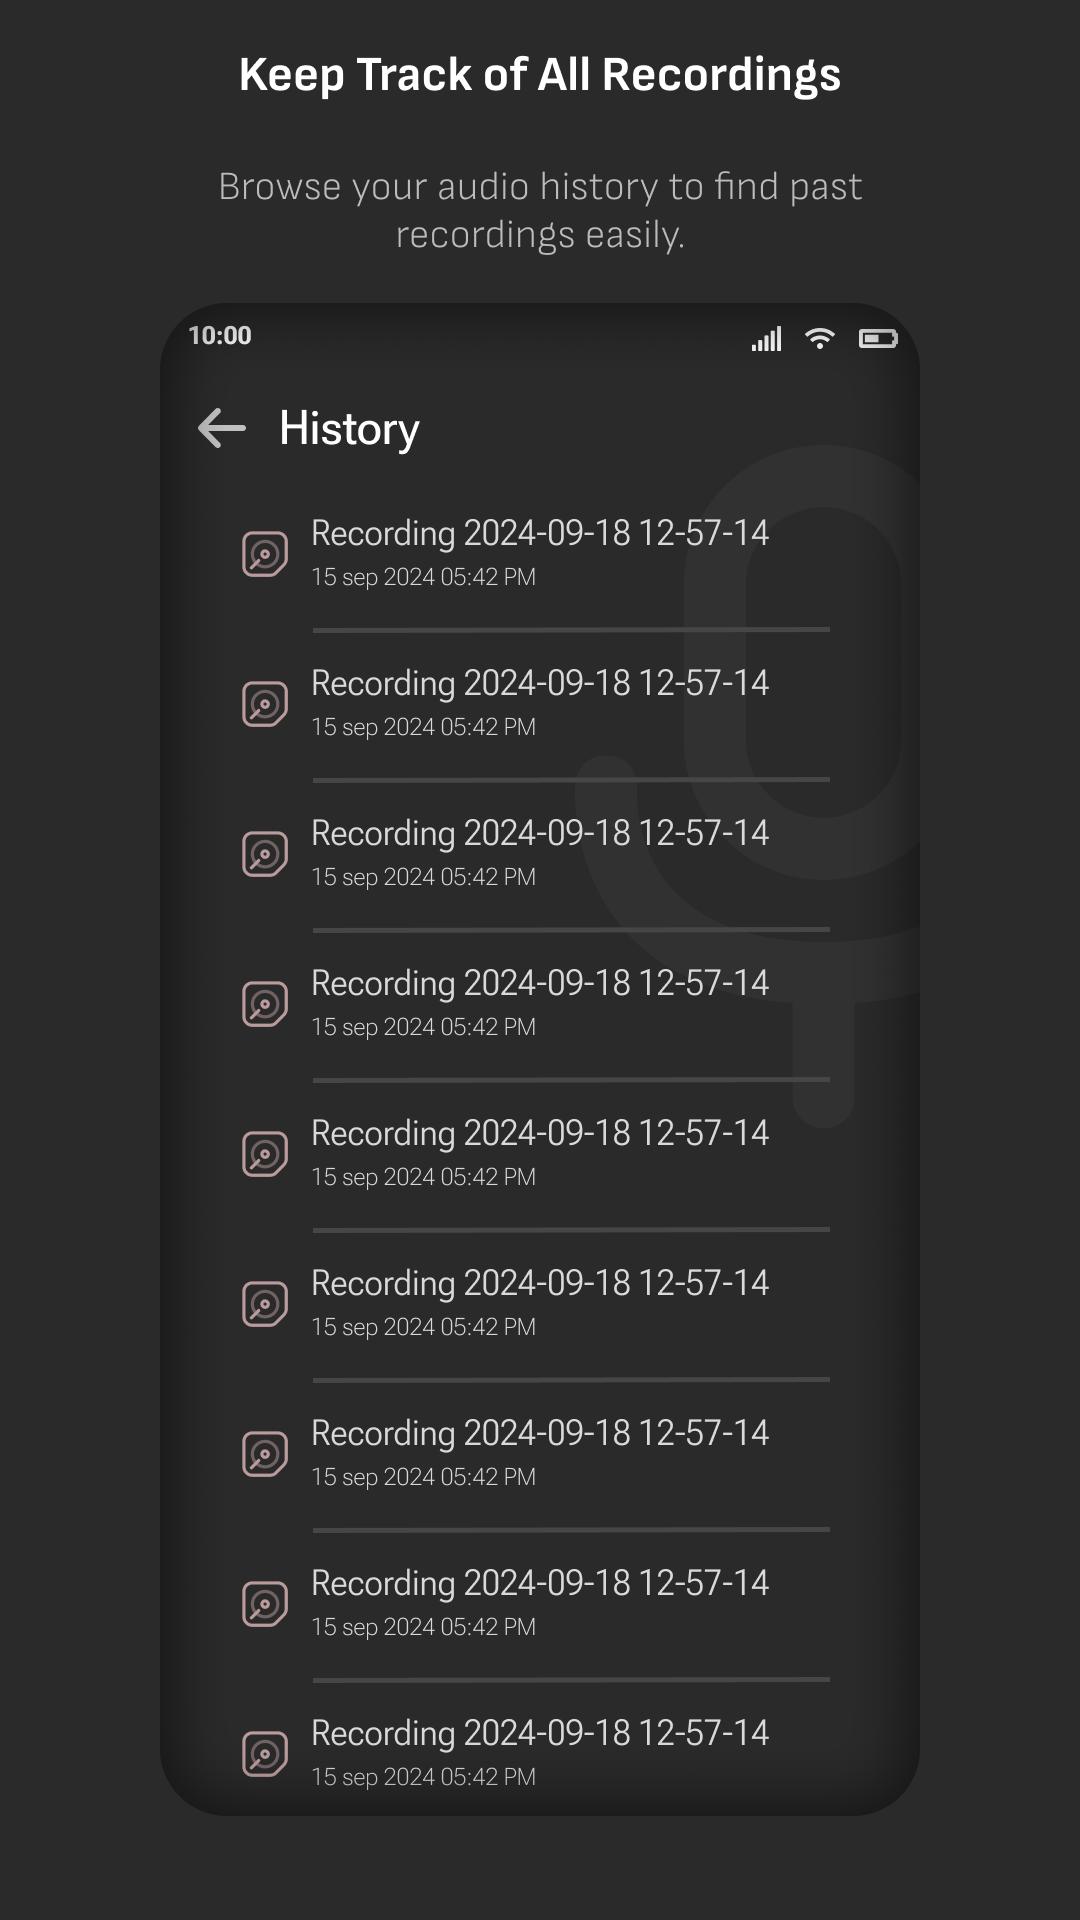Tap the first recording's disc icon
Image resolution: width=1080 pixels, height=1920 pixels.
pos(265,554)
